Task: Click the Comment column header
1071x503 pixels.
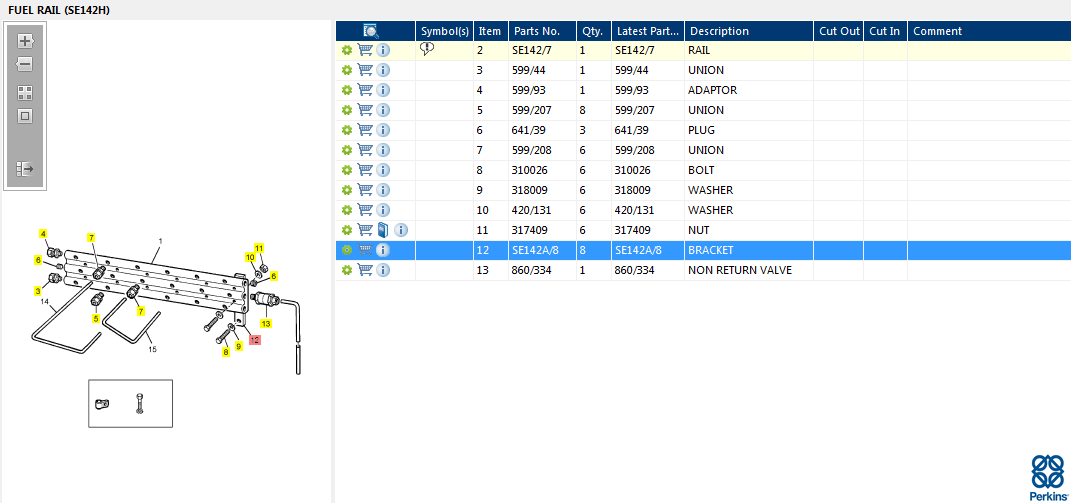Action: click(989, 31)
